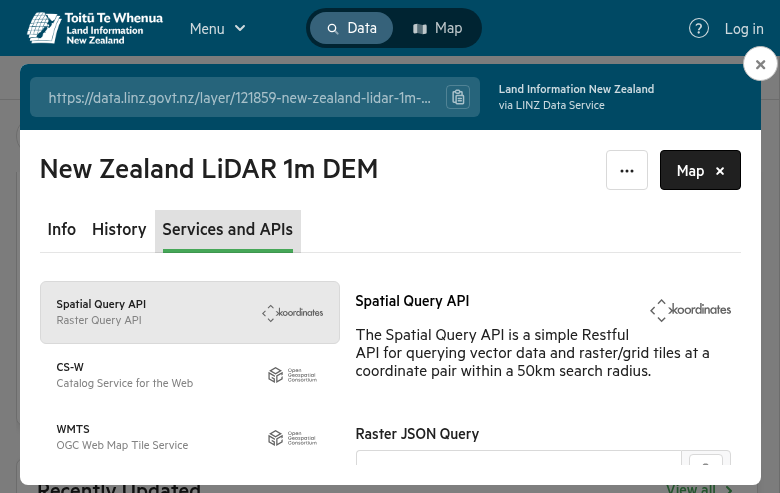The height and width of the screenshot is (493, 780).
Task: Click the folded map icon in Map toggle
Action: 420,29
